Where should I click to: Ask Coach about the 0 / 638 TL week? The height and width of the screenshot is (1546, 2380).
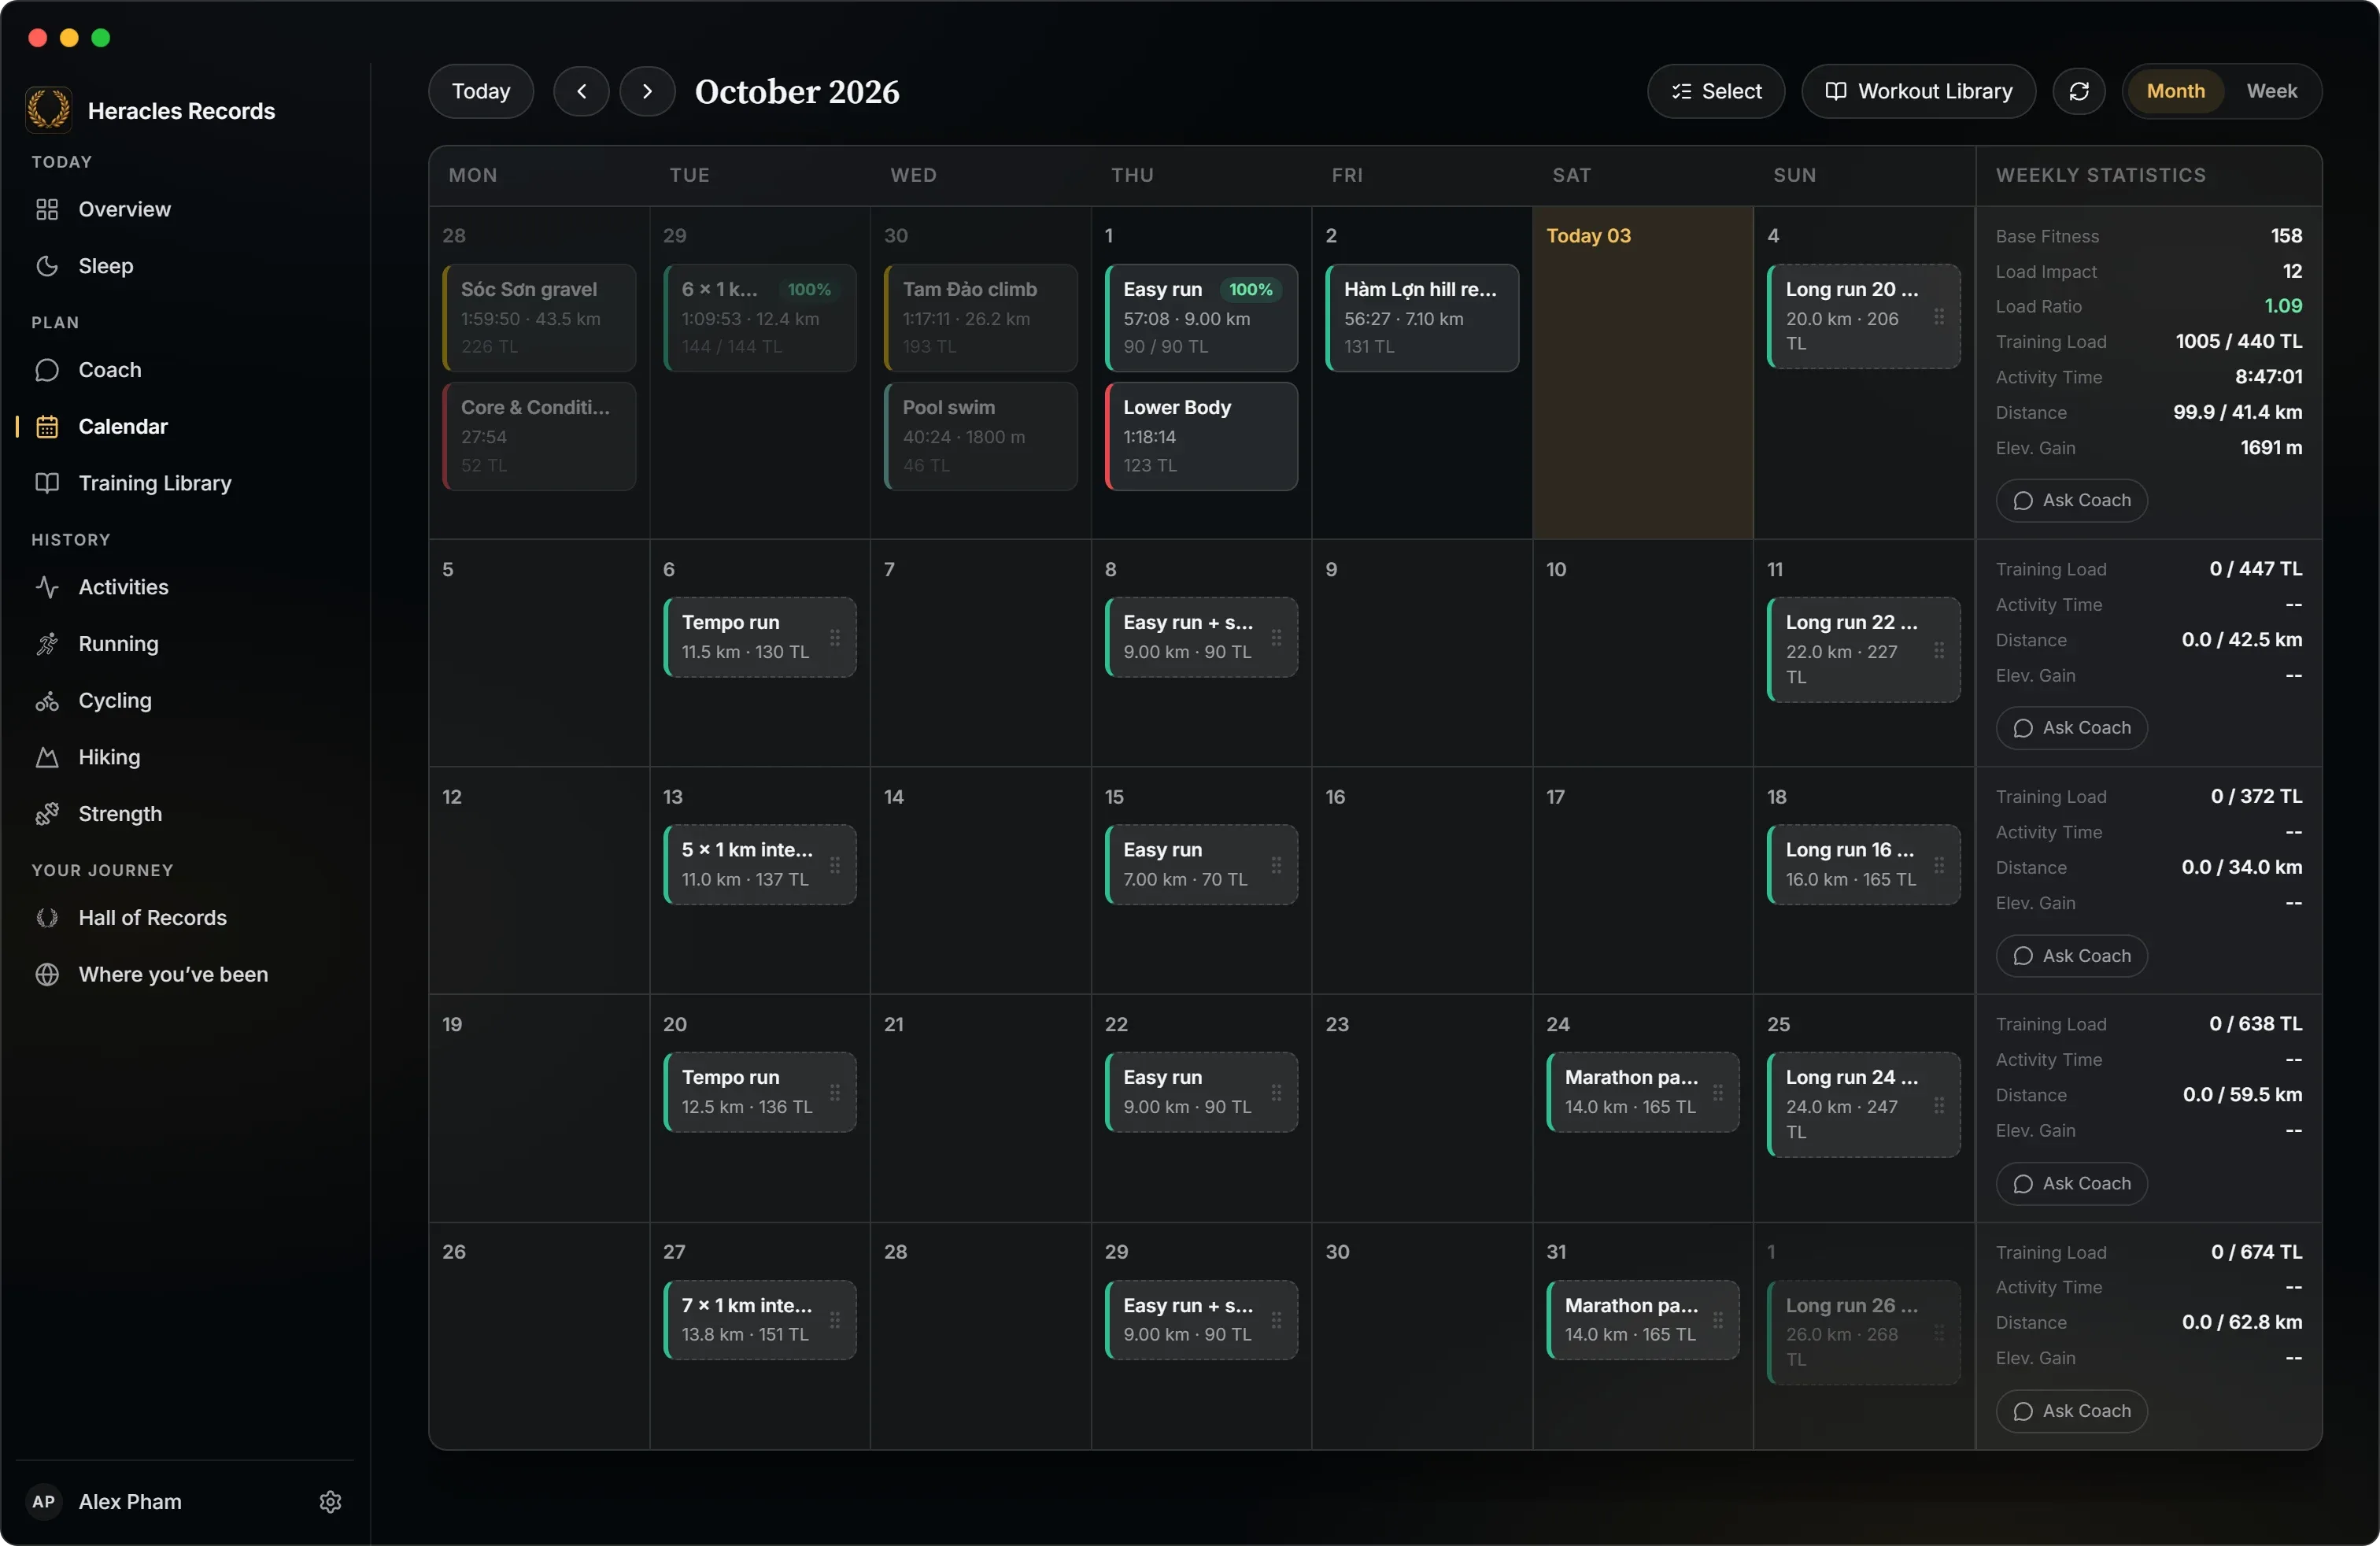click(2071, 1183)
